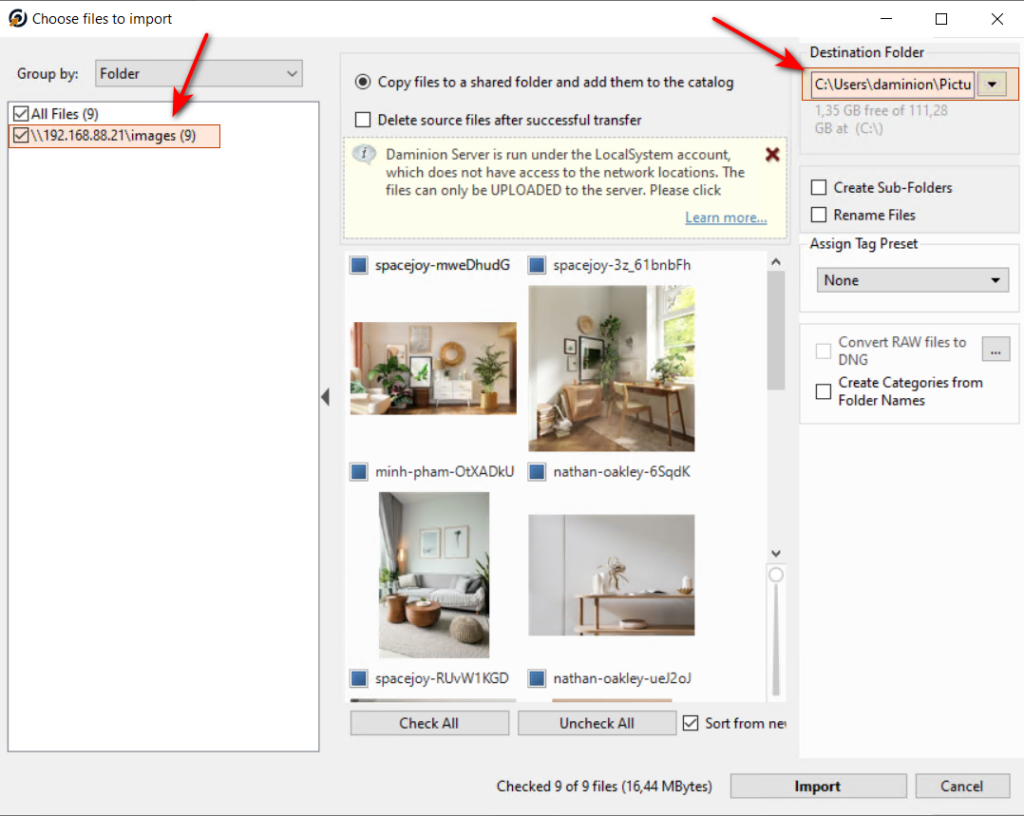This screenshot has width=1024, height=816.
Task: Collapse the left panel with the arrow
Action: point(325,398)
